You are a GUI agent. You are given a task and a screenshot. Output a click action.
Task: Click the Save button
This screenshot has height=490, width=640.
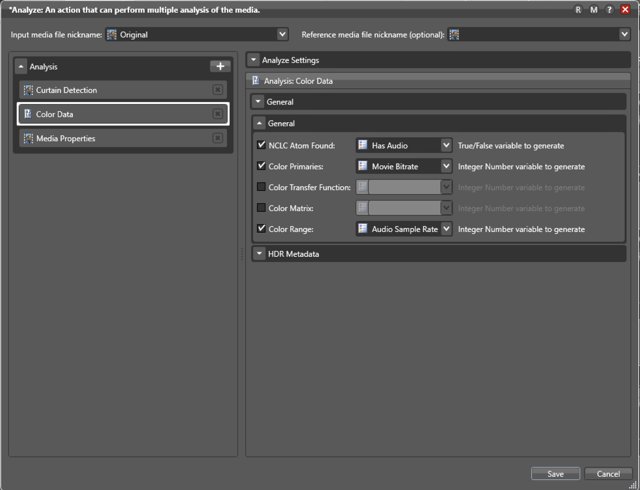[x=556, y=474]
